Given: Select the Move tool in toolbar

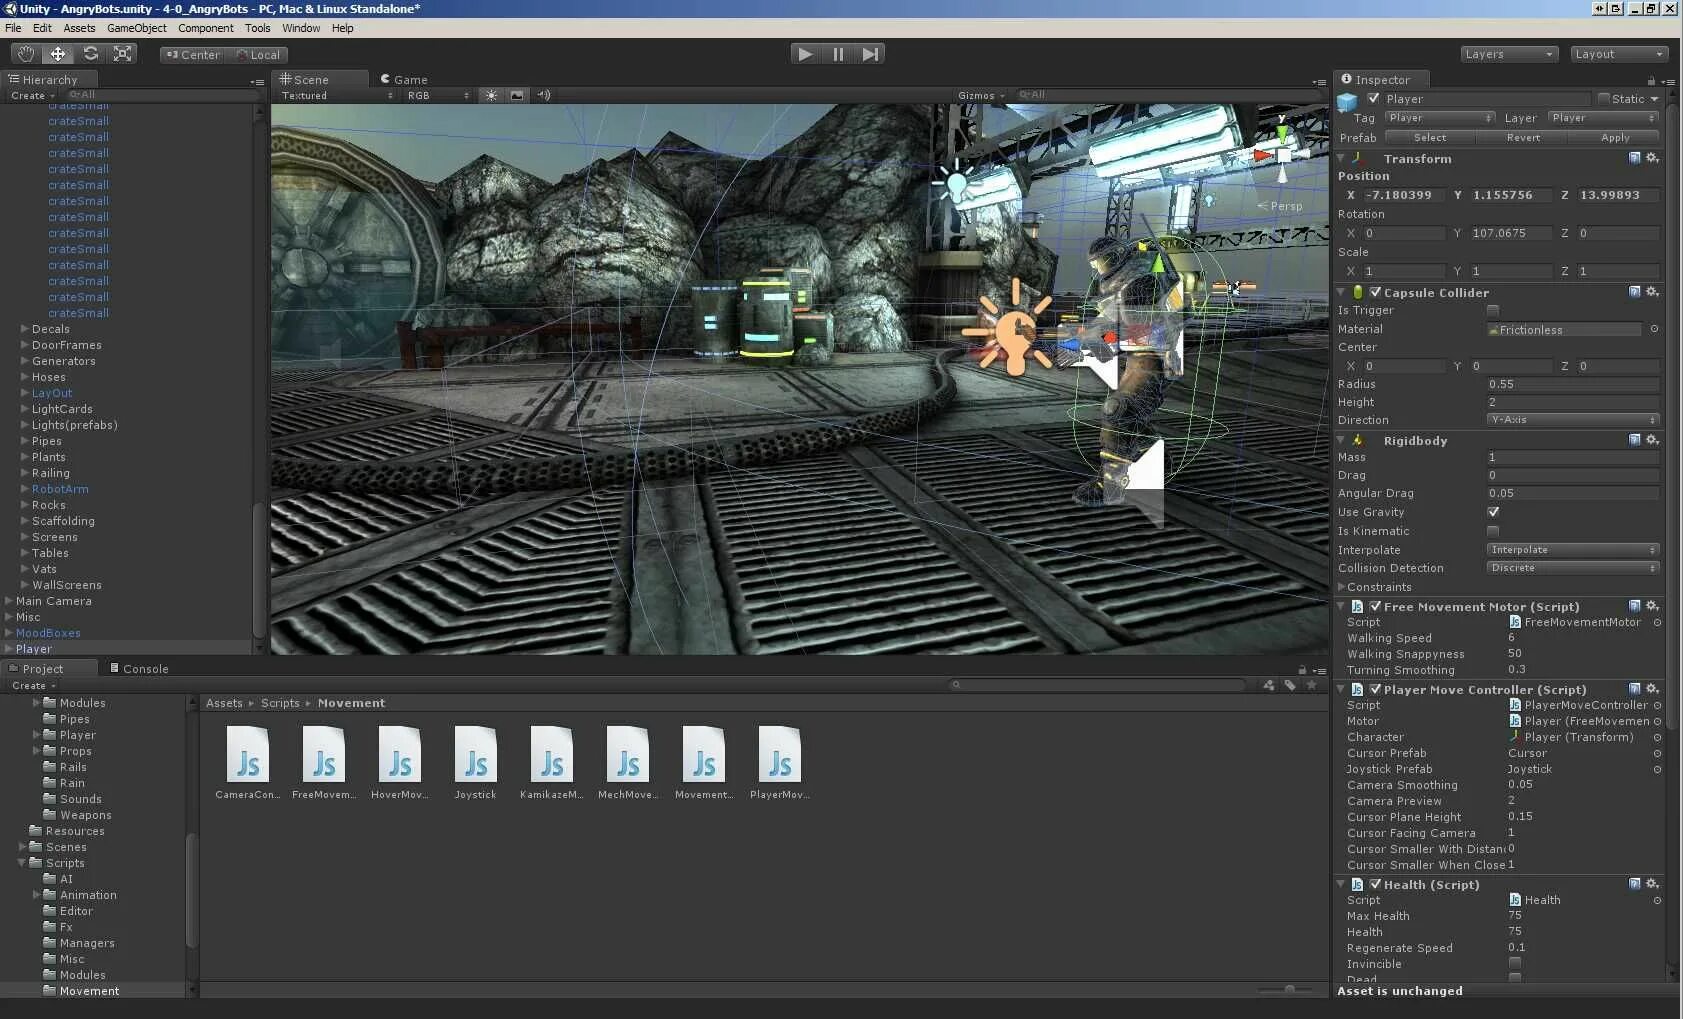Looking at the screenshot, I should (x=58, y=54).
